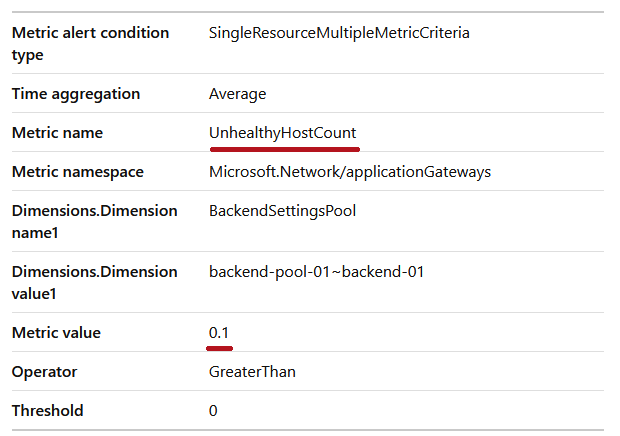The height and width of the screenshot is (436, 620).
Task: Click the 'Metric namespace' label
Action: pyautogui.click(x=78, y=172)
